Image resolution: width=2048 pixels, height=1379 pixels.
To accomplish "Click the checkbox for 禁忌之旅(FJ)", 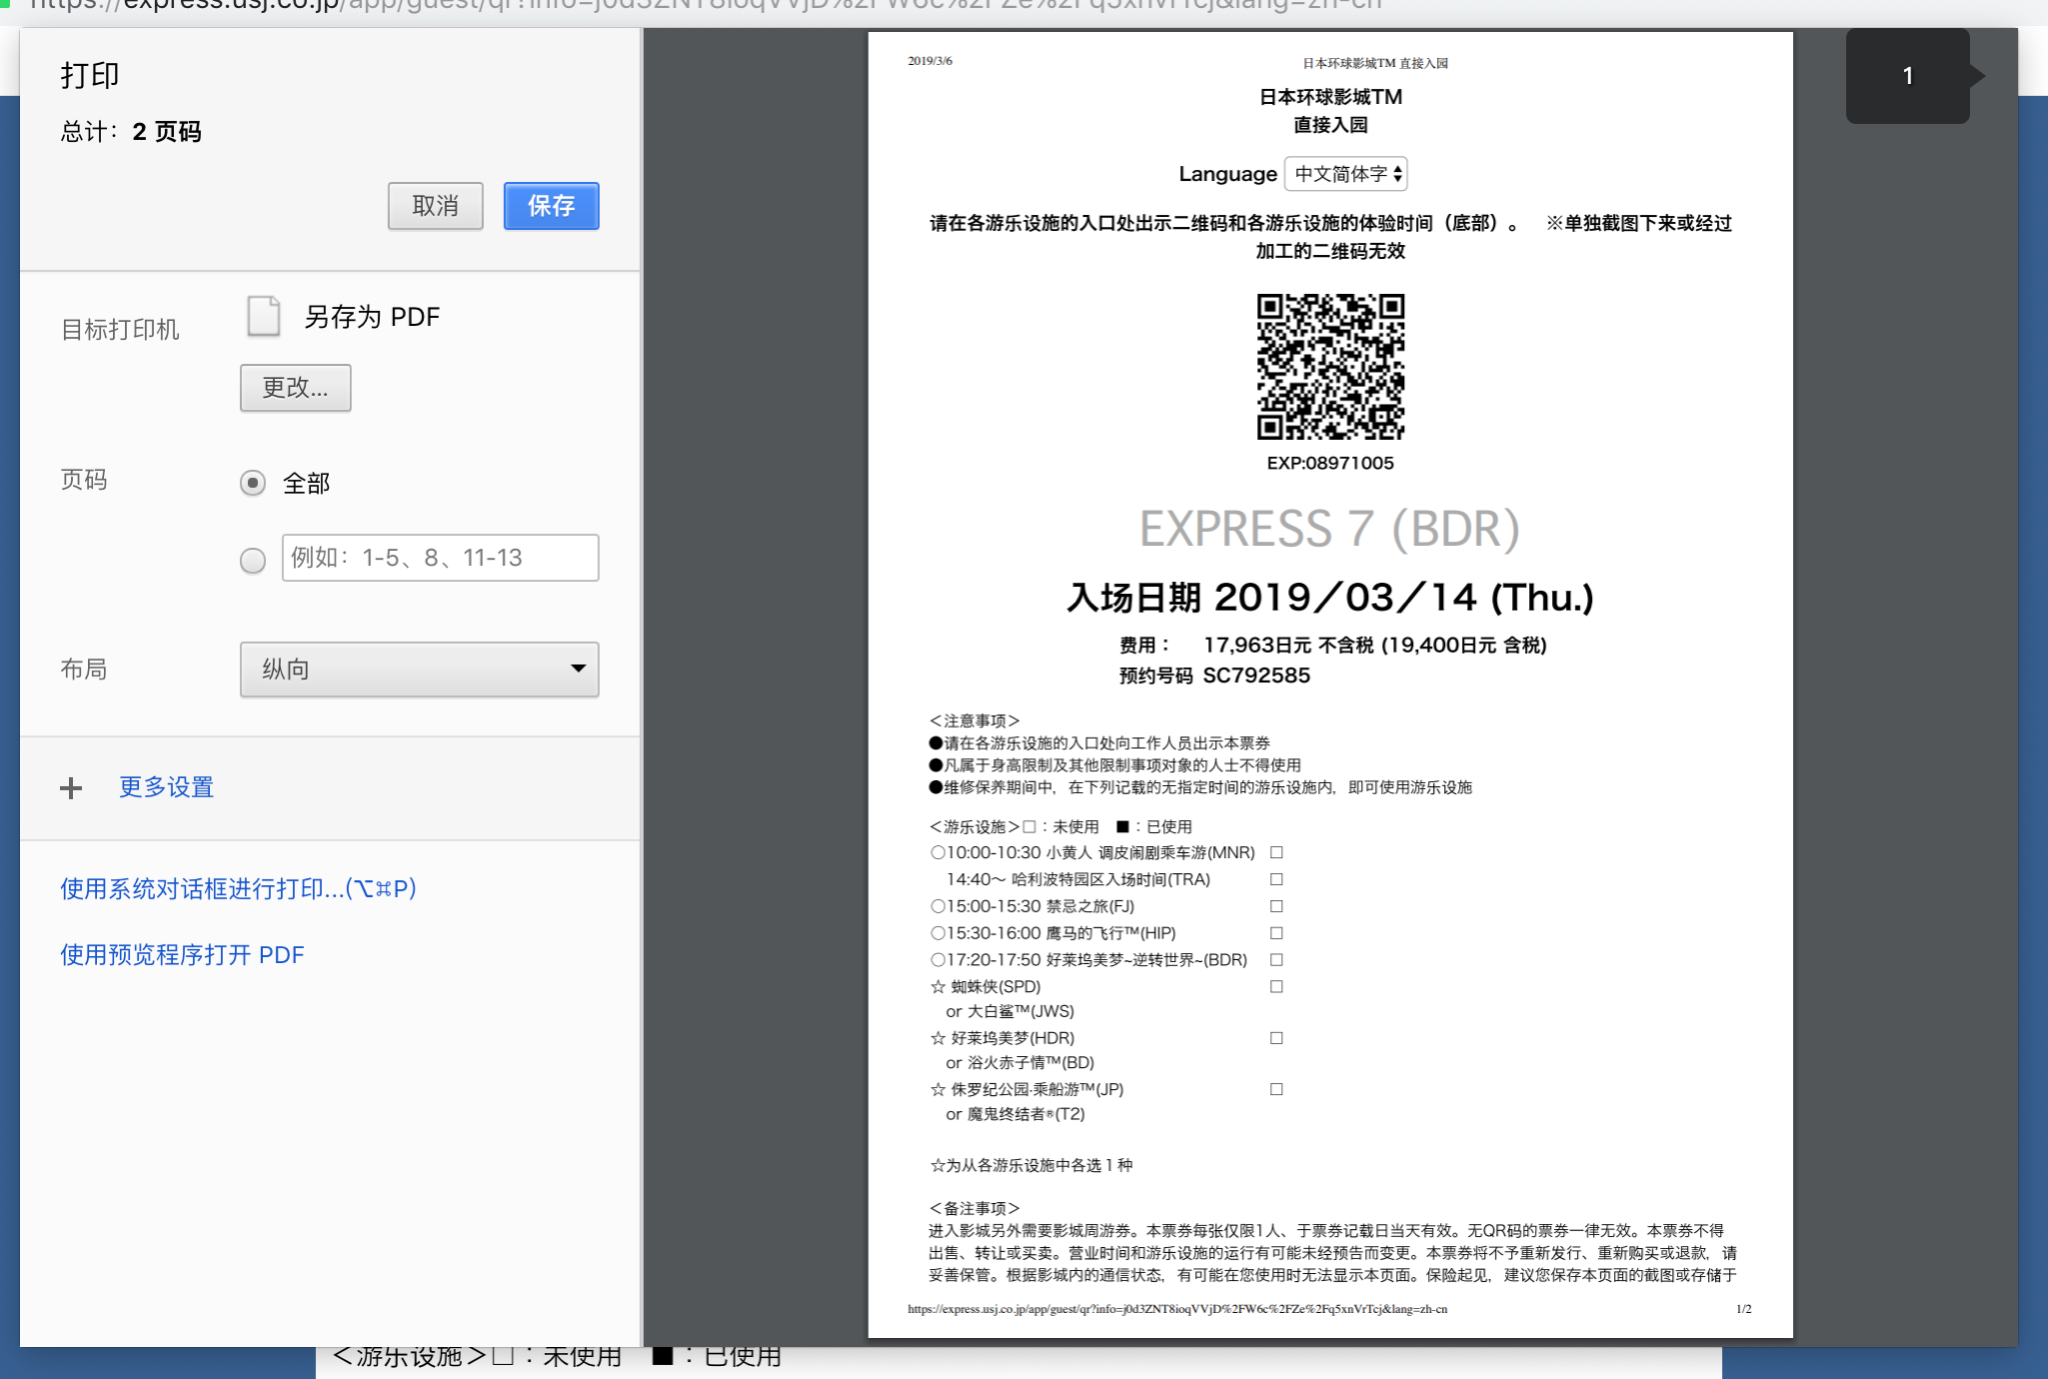I will tap(1276, 906).
